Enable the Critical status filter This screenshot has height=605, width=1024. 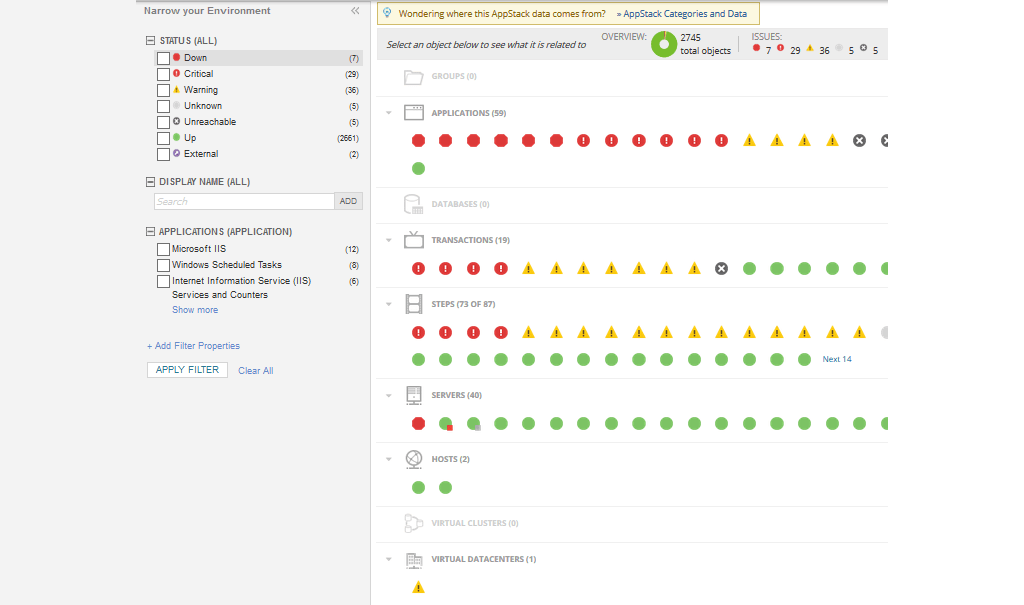tap(163, 73)
